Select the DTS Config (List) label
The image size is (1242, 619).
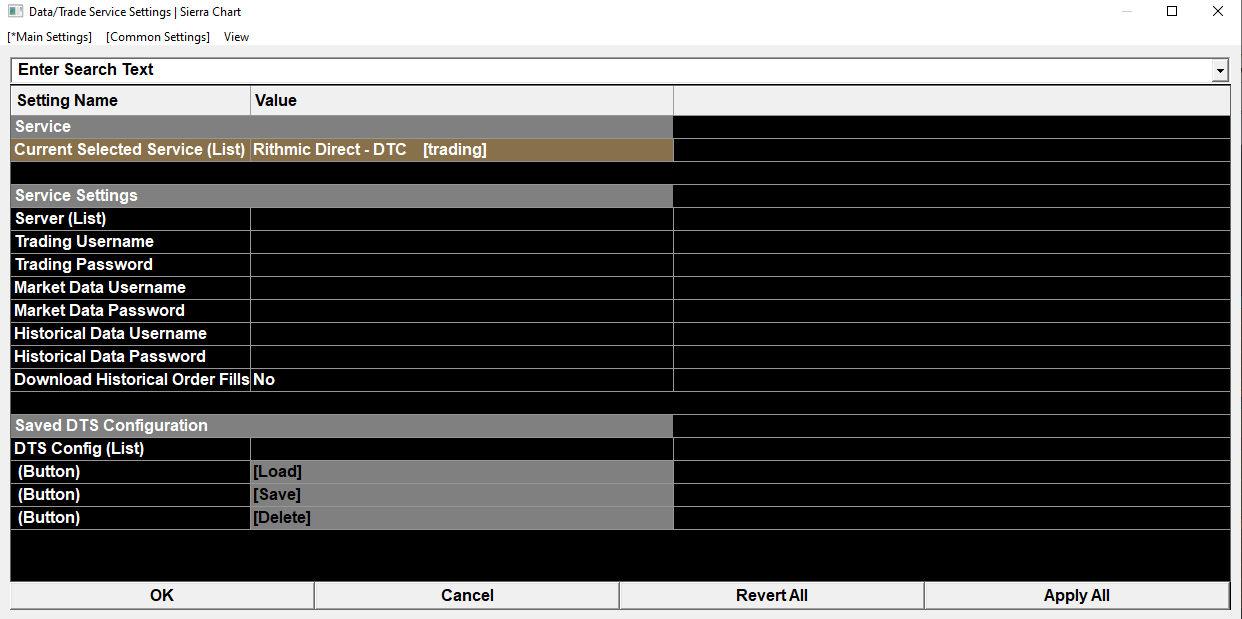pyautogui.click(x=130, y=449)
